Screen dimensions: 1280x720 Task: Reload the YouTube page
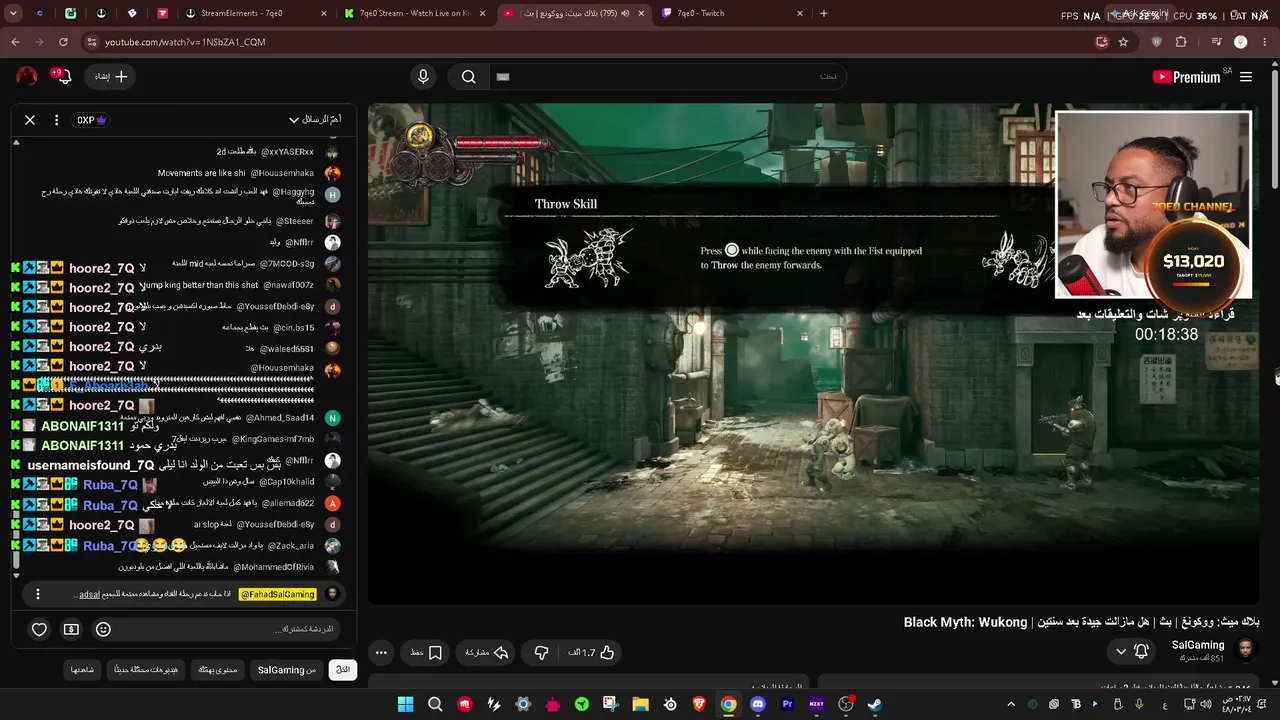[x=63, y=42]
